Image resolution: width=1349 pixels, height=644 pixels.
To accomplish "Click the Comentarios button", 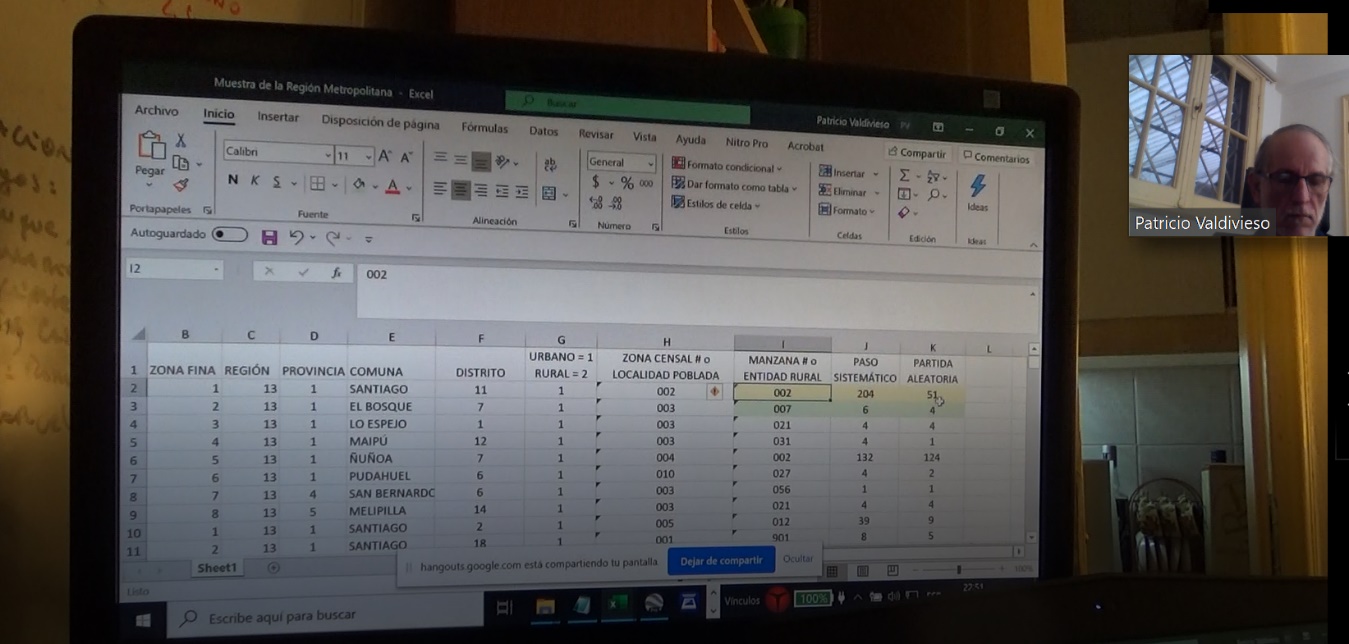I will (996, 158).
